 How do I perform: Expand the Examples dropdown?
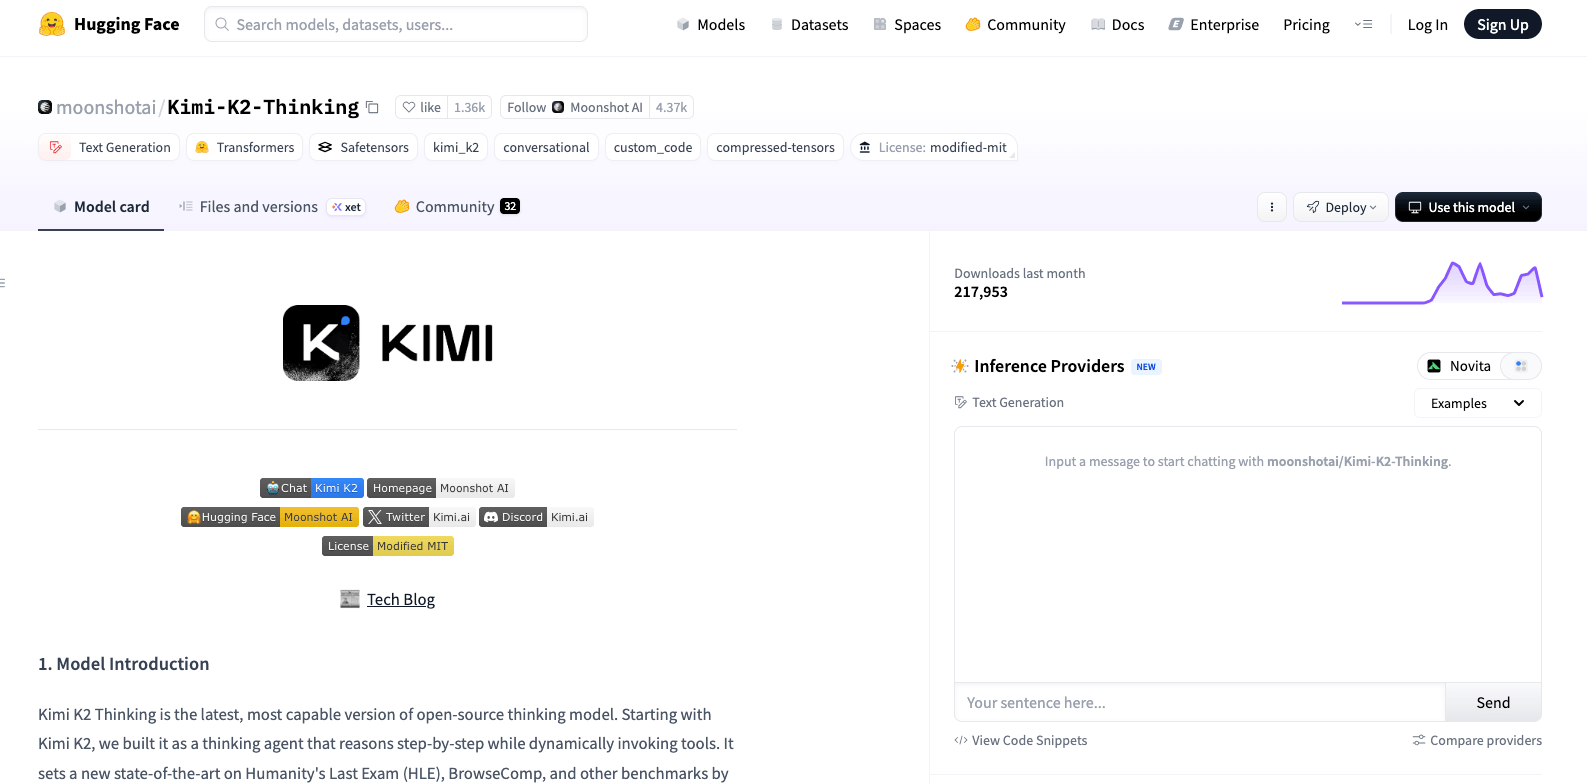click(x=1477, y=403)
